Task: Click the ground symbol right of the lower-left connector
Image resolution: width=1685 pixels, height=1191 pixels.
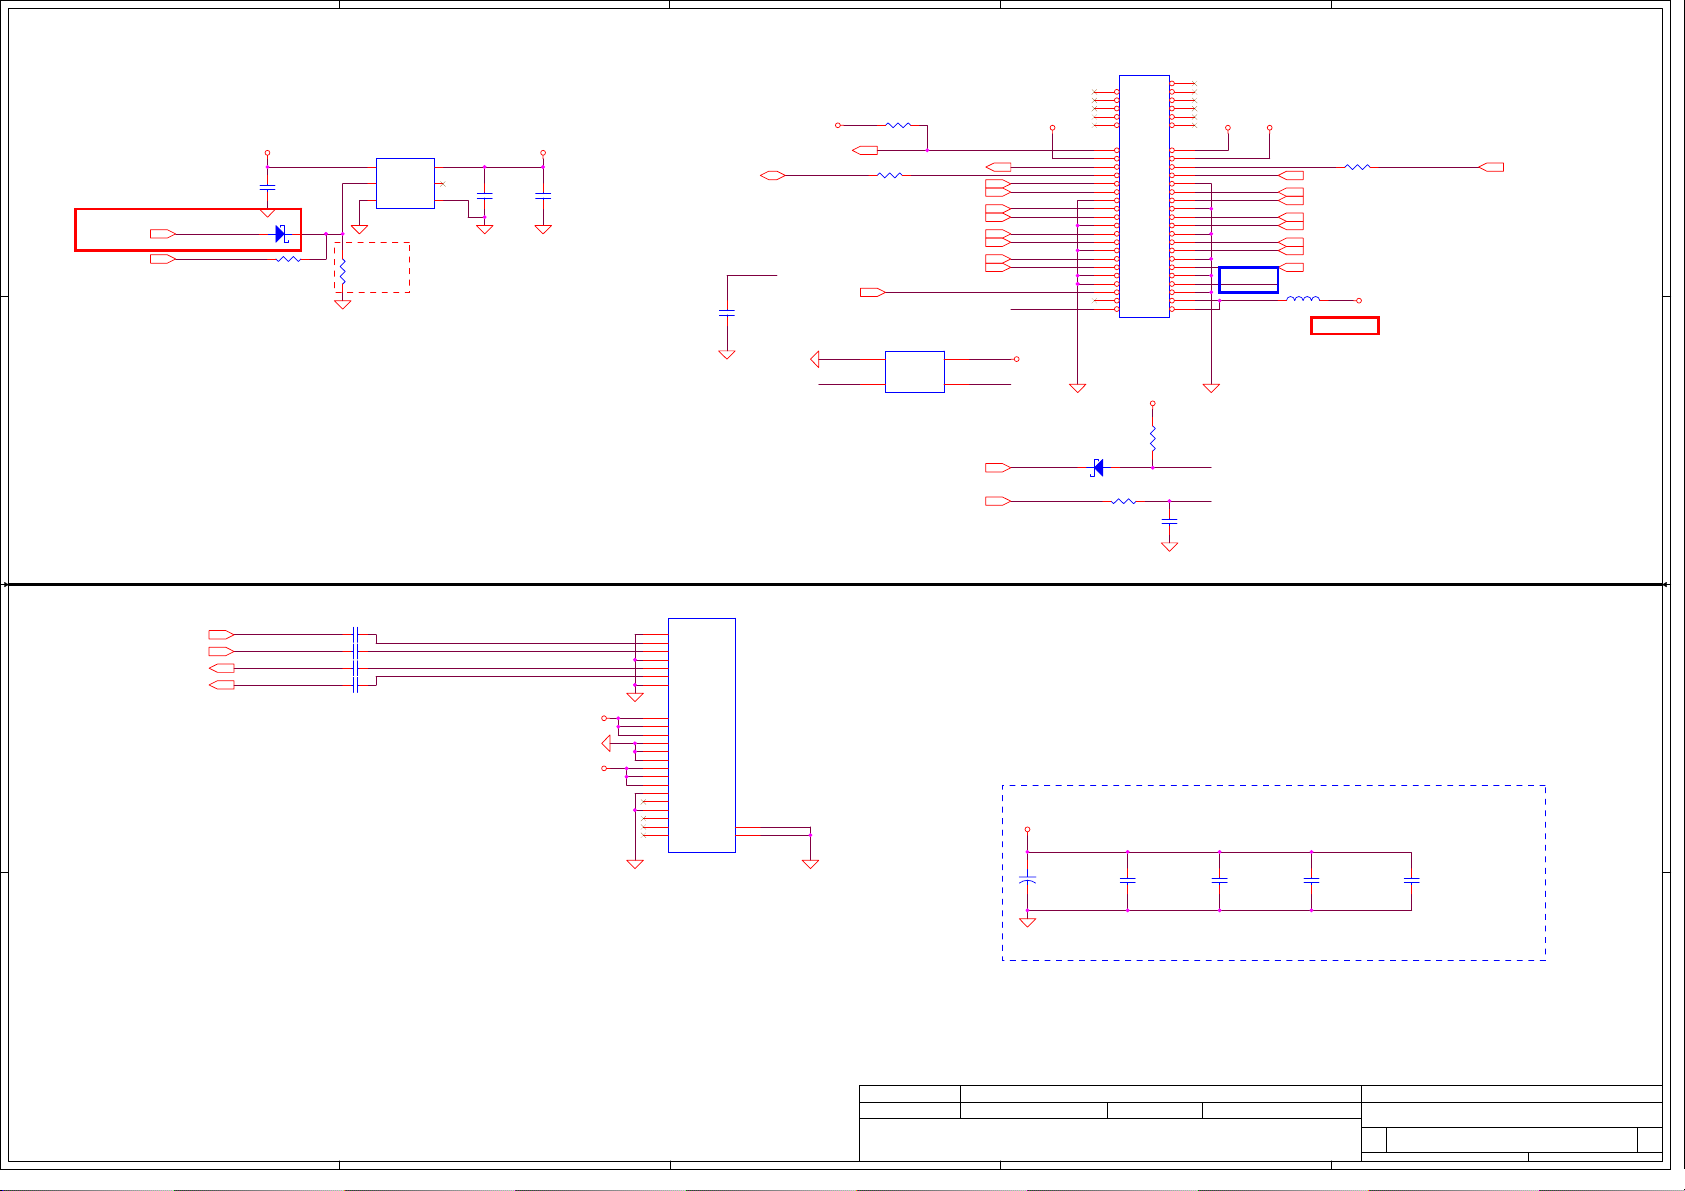Action: pos(810,862)
